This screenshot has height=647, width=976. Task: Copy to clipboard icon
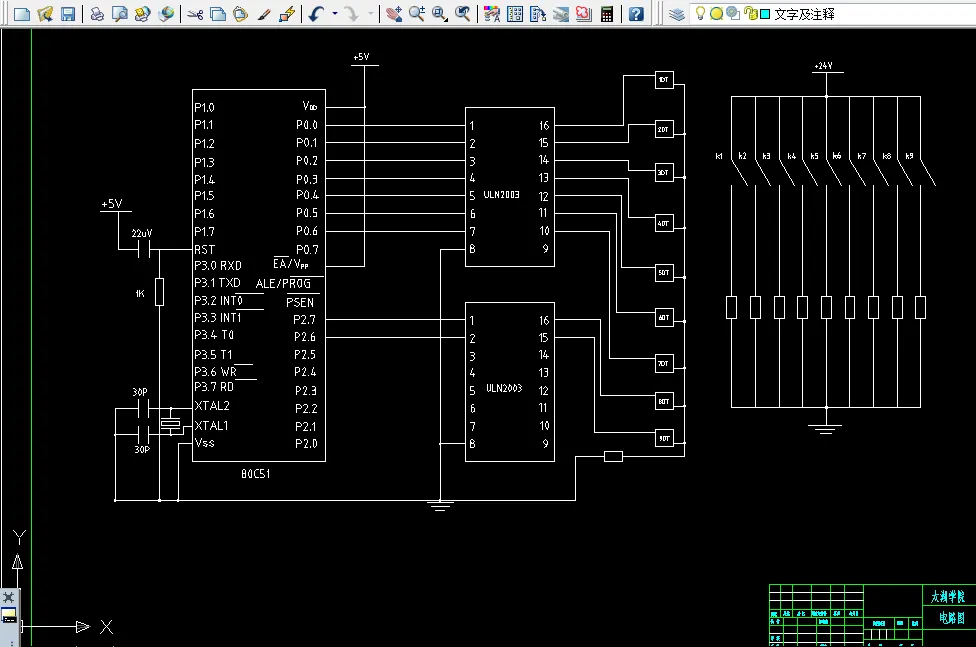tap(218, 14)
